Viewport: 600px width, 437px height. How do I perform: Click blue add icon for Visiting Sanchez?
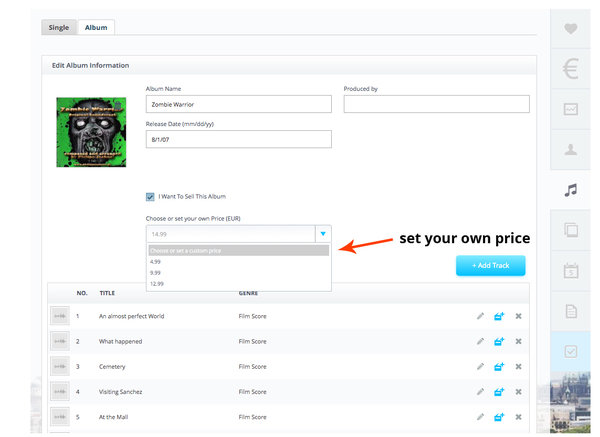[499, 392]
